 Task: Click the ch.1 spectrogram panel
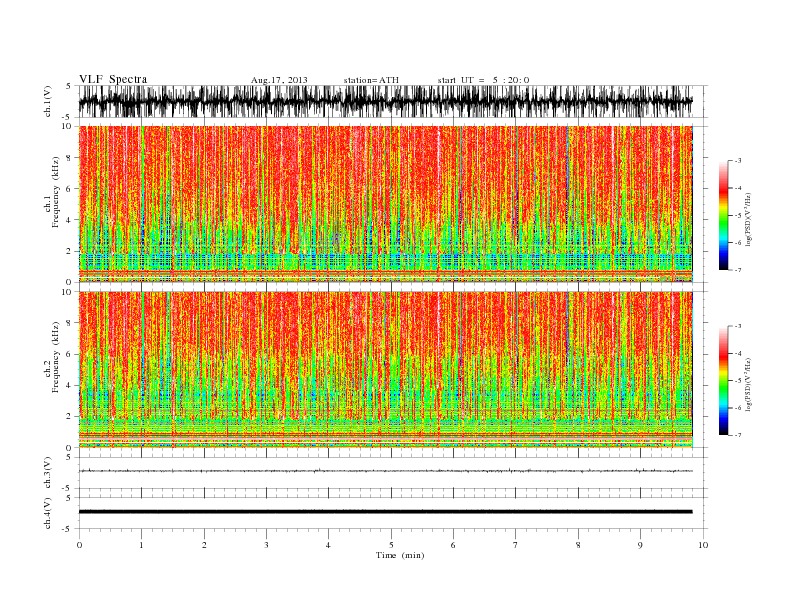386,204
